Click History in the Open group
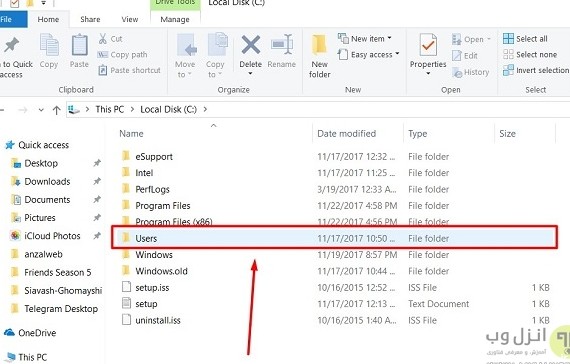This screenshot has width=570, height=364. (x=470, y=72)
